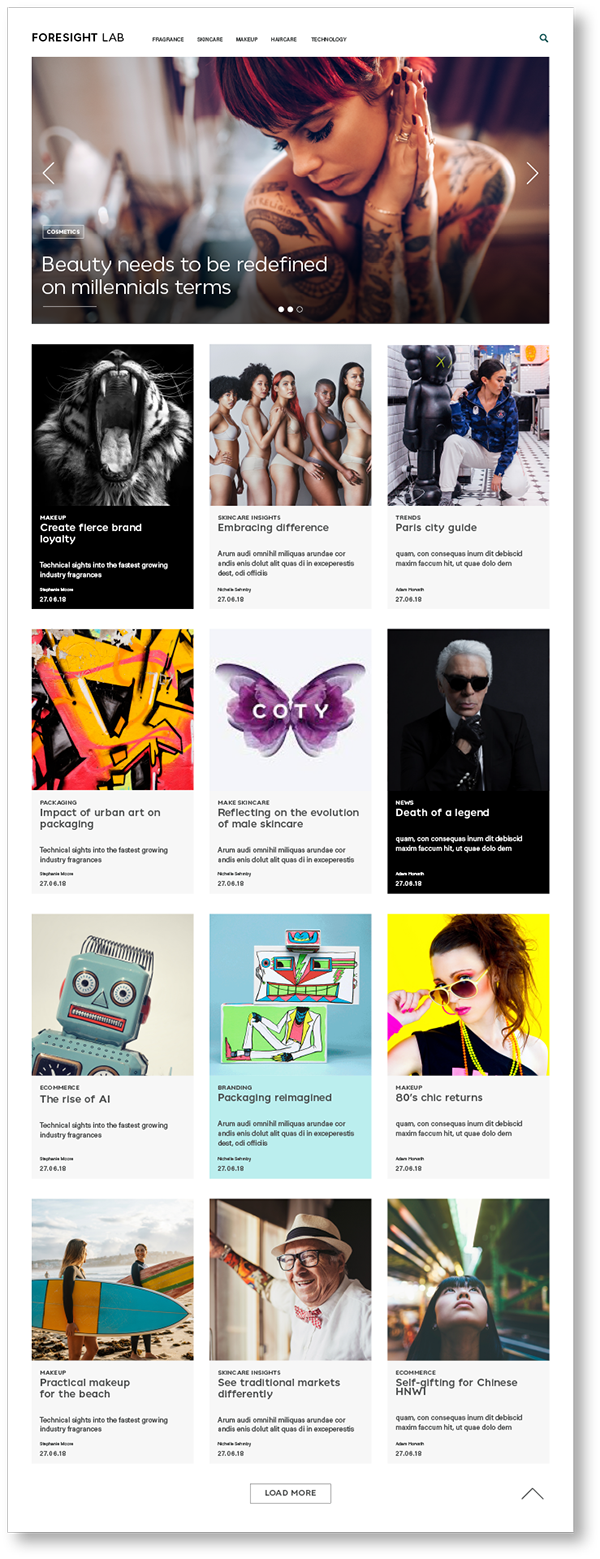Click the Load More button
Image resolution: width=600 pixels, height=1559 pixels.
(x=290, y=1493)
